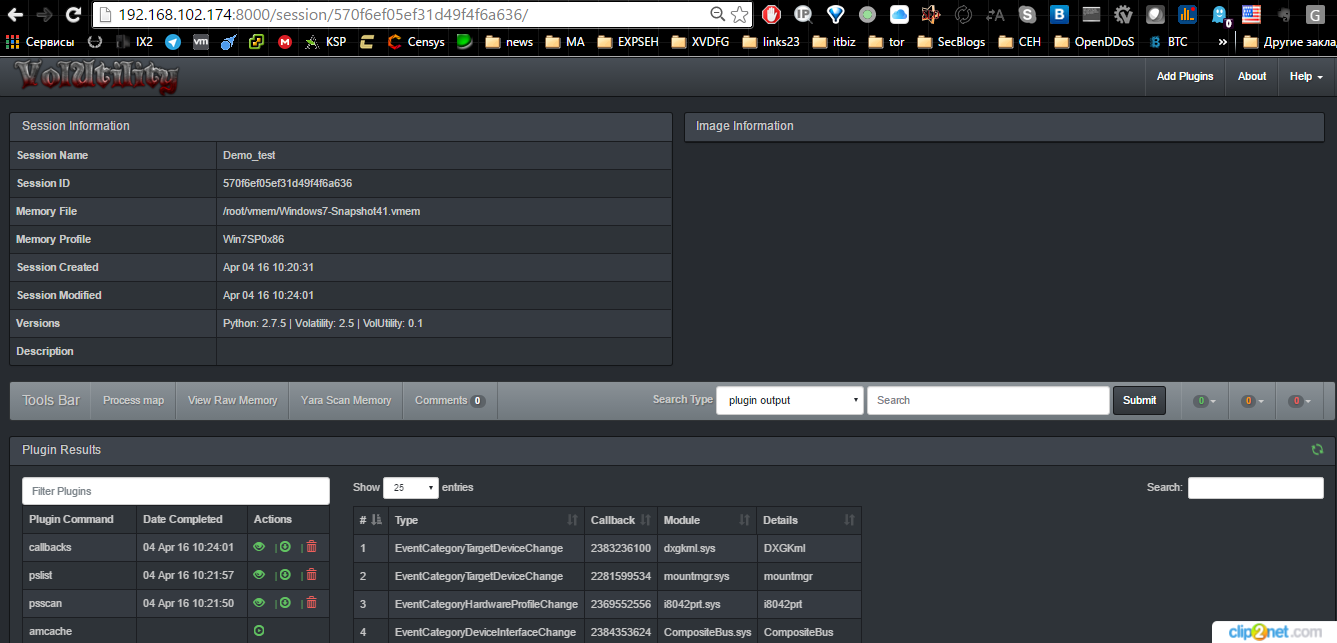Run the amcache plugin
Viewport: 1337px width, 643px height.
259,631
